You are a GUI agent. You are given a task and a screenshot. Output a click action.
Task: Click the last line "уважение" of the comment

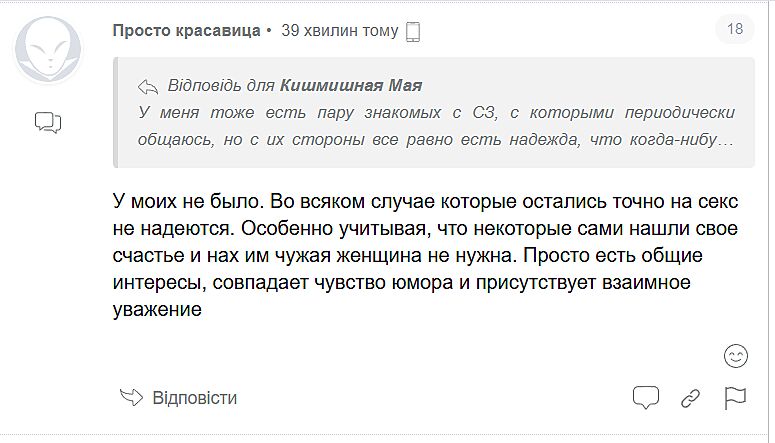(x=157, y=311)
